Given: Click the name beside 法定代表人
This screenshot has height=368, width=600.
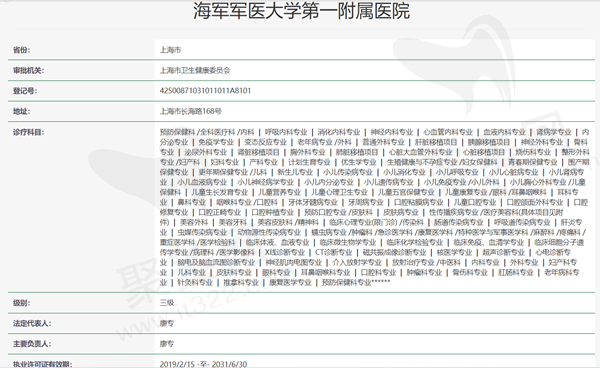Looking at the screenshot, I should coord(167,324).
